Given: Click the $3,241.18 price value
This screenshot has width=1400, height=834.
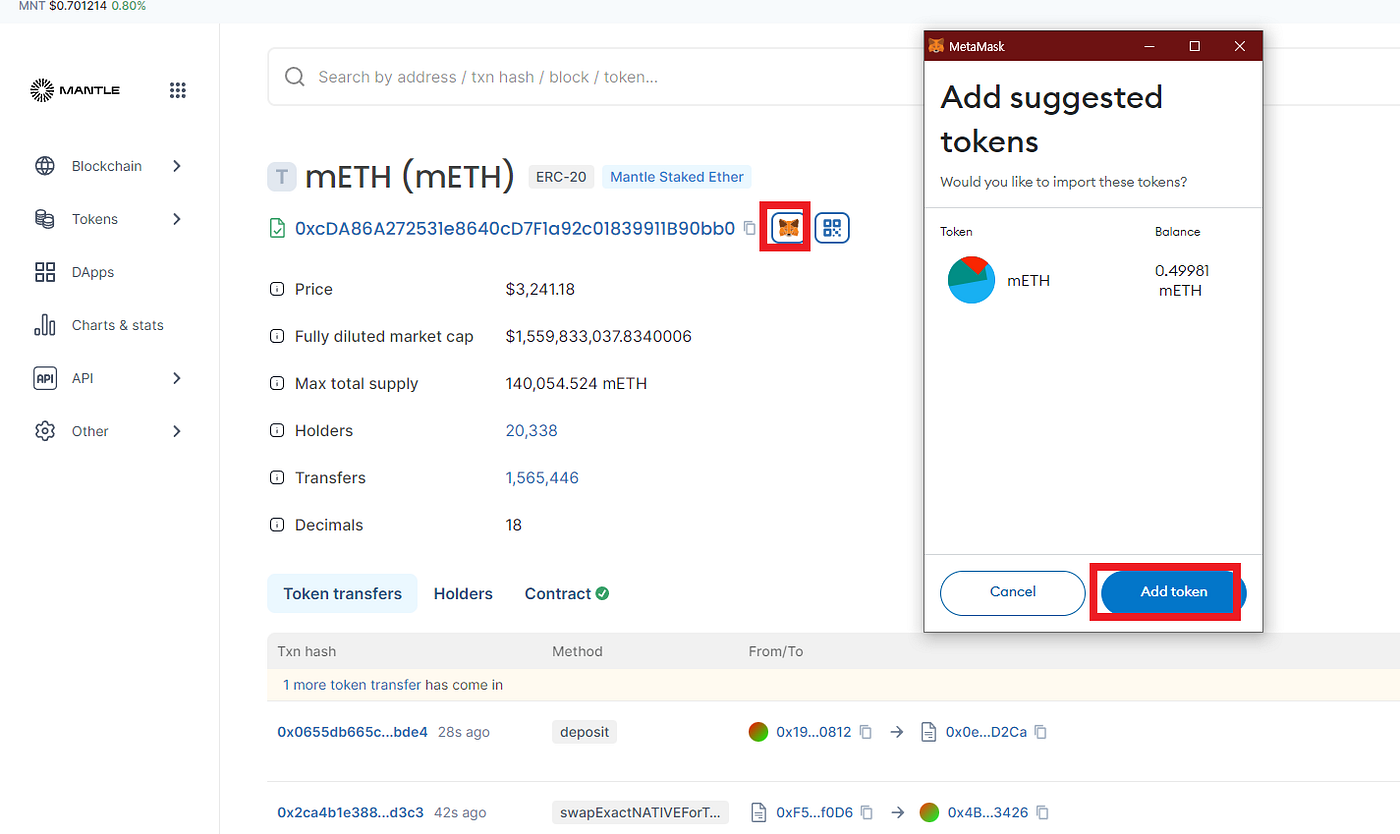Looking at the screenshot, I should coord(540,289).
